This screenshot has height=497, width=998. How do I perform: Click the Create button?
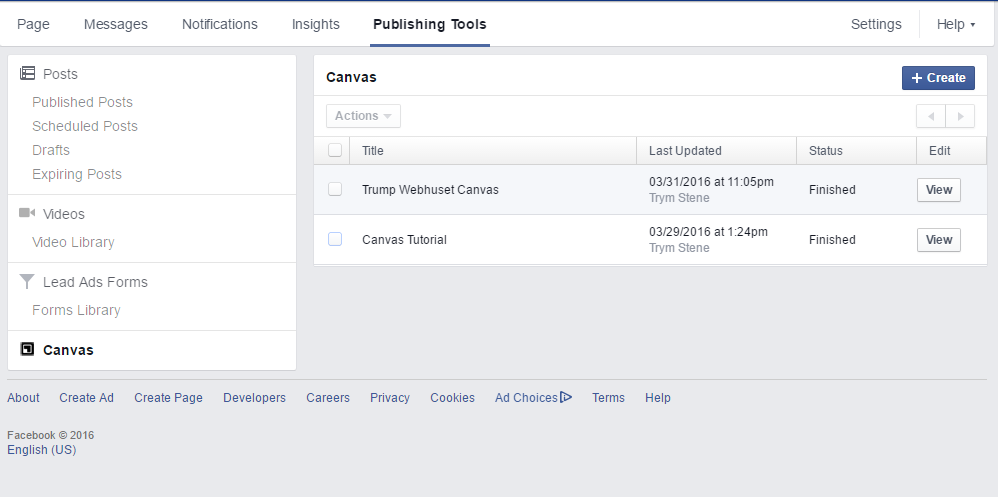(938, 78)
